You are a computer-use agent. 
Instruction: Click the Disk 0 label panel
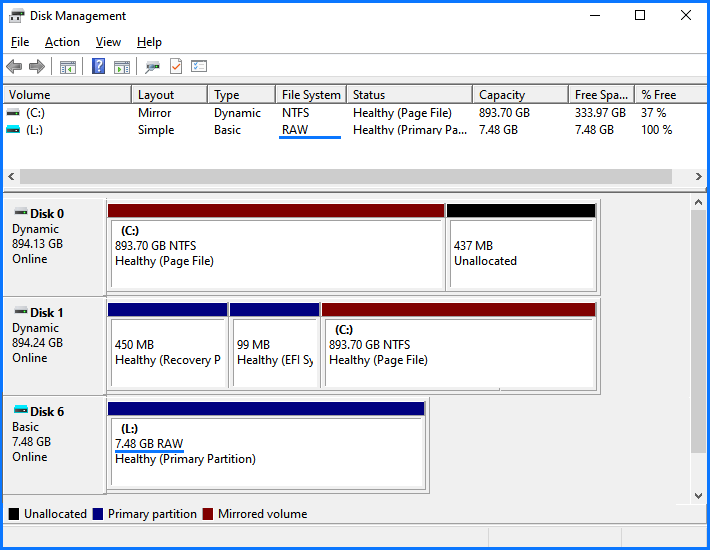pyautogui.click(x=54, y=247)
